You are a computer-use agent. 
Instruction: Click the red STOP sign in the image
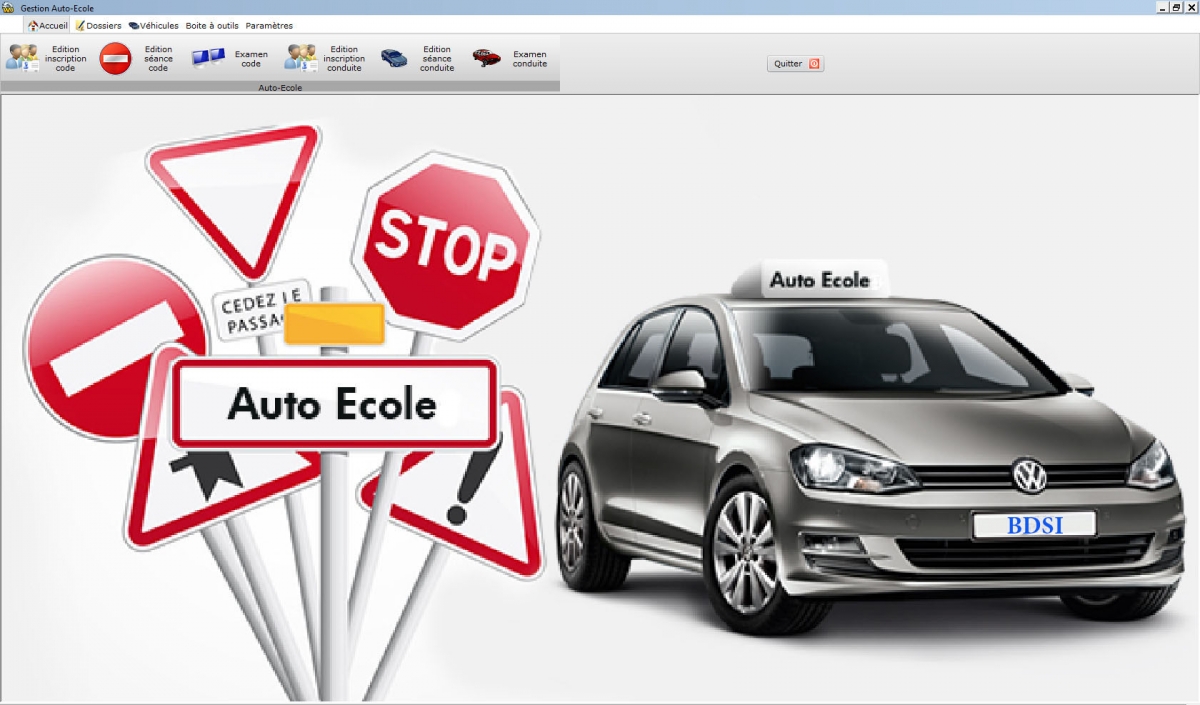click(446, 243)
